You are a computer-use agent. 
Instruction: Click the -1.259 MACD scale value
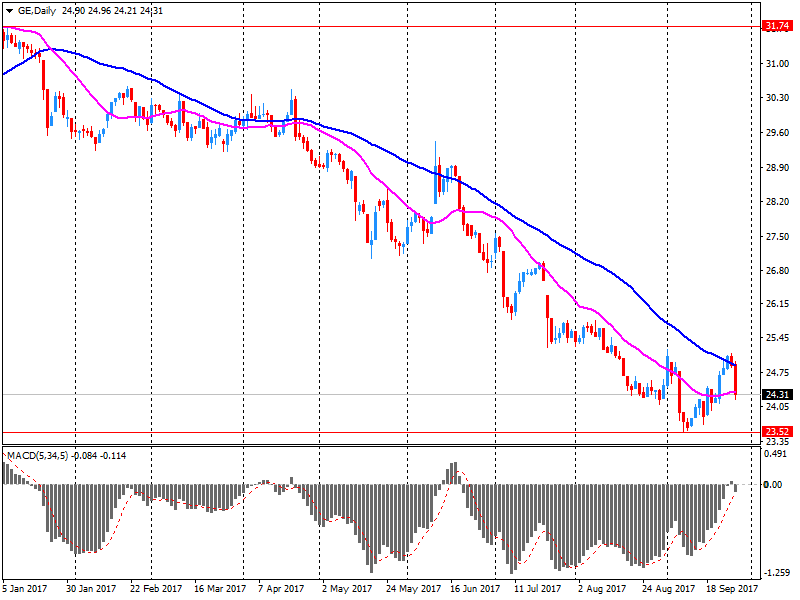(779, 573)
